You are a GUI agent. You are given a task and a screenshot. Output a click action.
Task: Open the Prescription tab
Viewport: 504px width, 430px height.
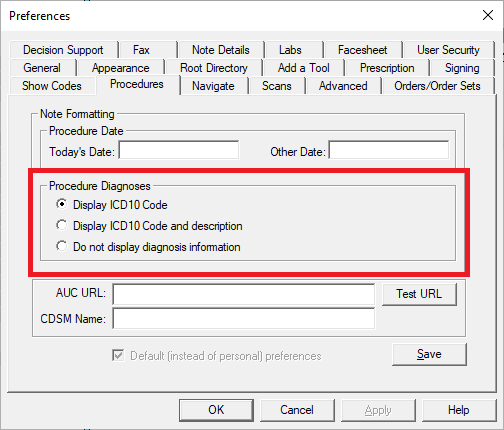(x=387, y=68)
